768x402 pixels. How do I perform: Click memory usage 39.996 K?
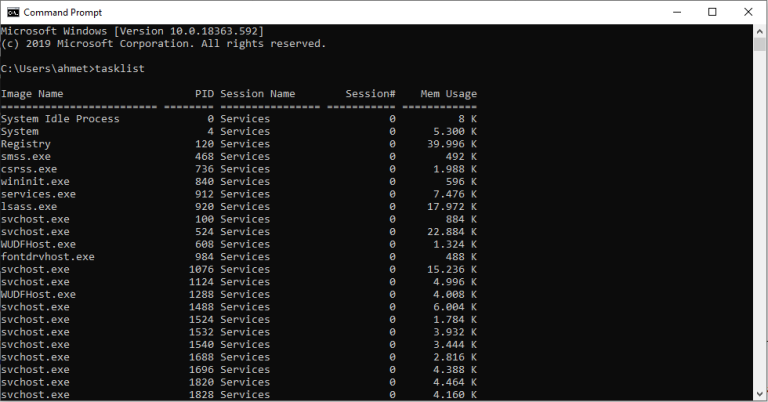click(452, 144)
